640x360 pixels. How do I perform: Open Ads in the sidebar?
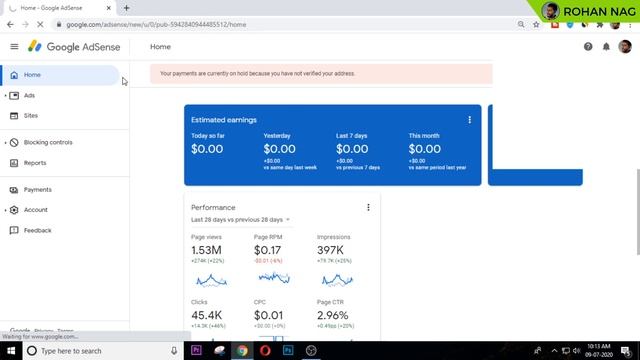coord(29,96)
